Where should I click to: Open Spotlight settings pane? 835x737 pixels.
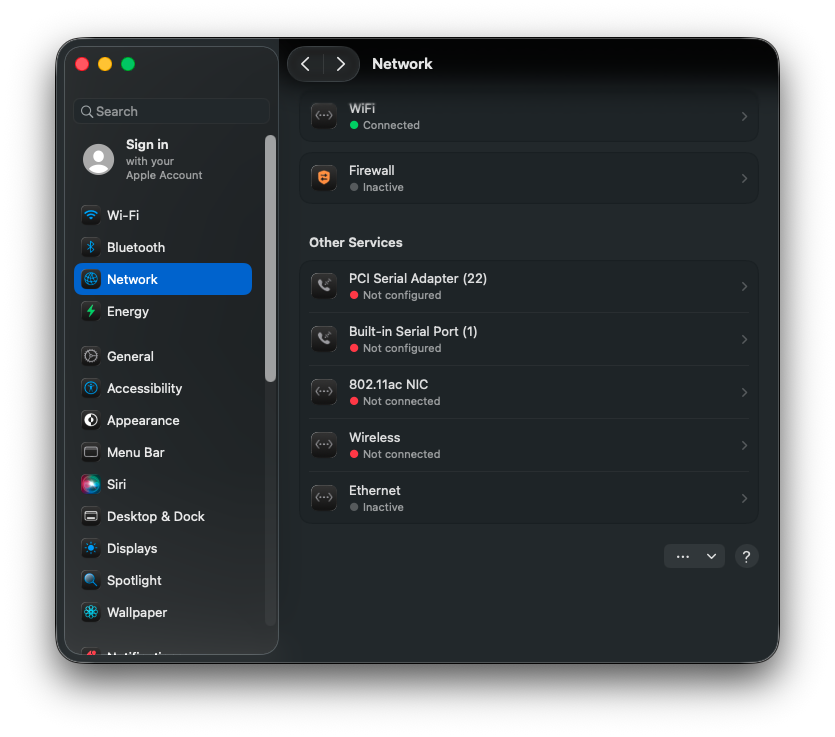point(163,580)
